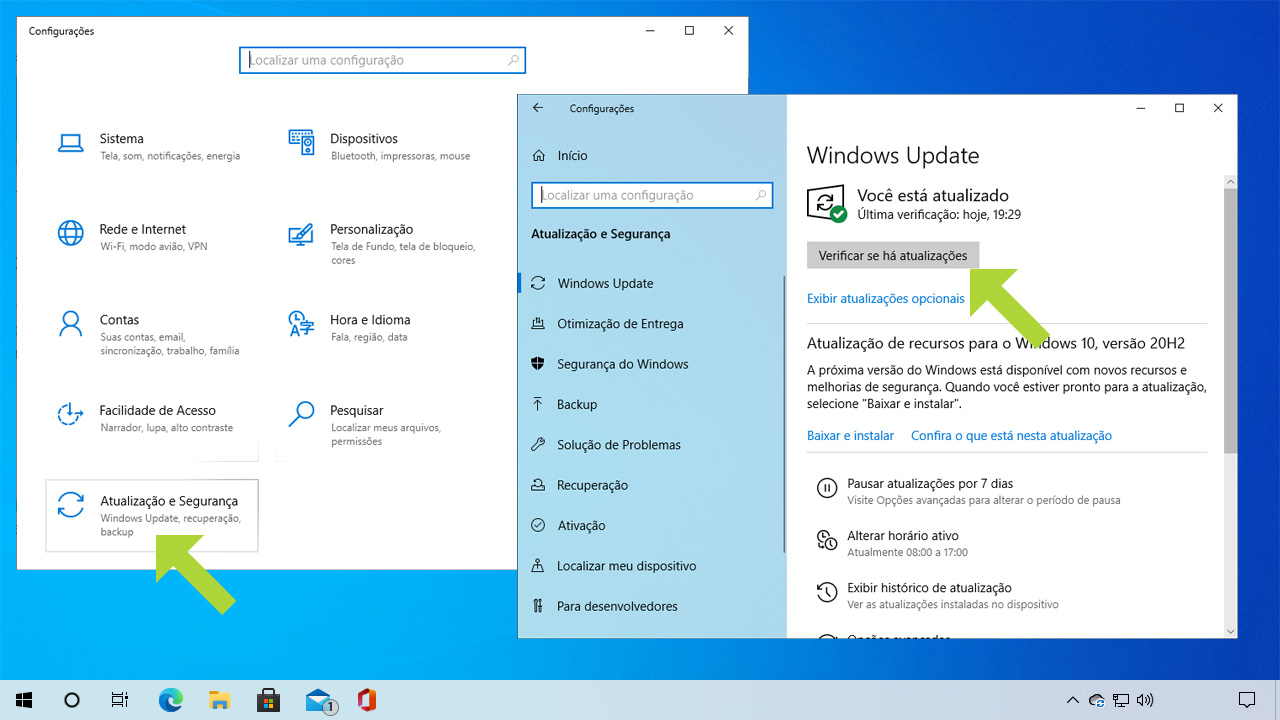Open Exibir atualizações opcionais link
This screenshot has height=720, width=1280.
[x=886, y=298]
